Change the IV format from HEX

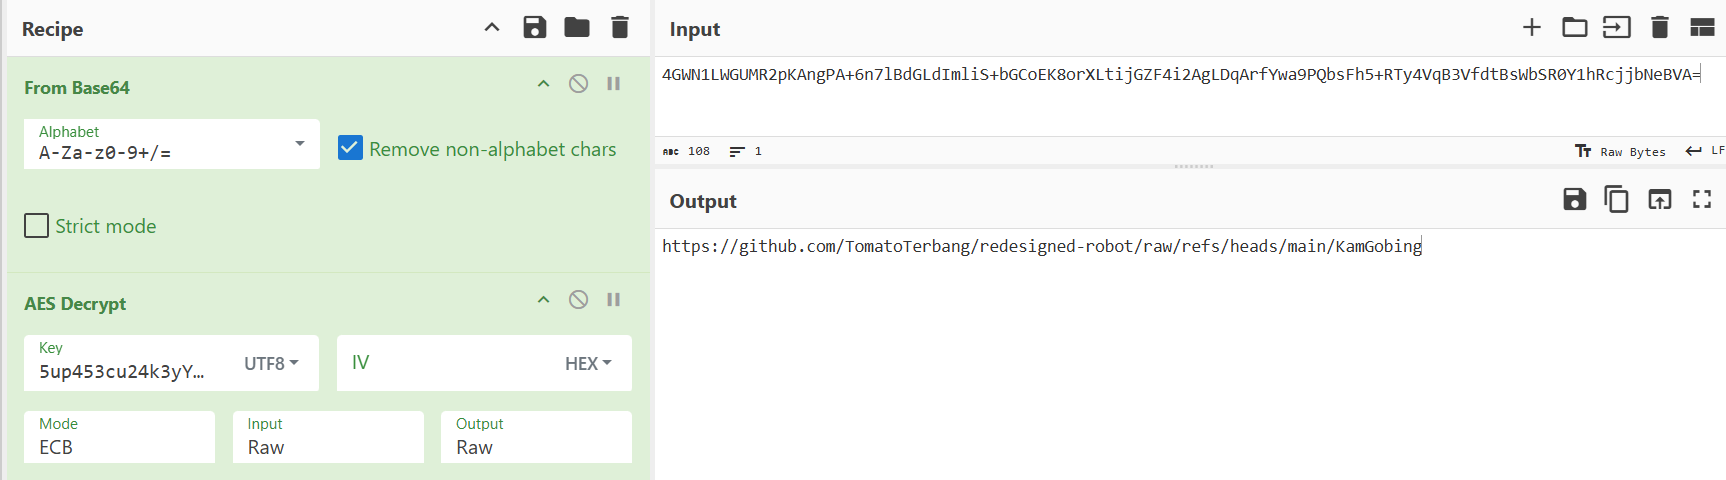click(588, 364)
